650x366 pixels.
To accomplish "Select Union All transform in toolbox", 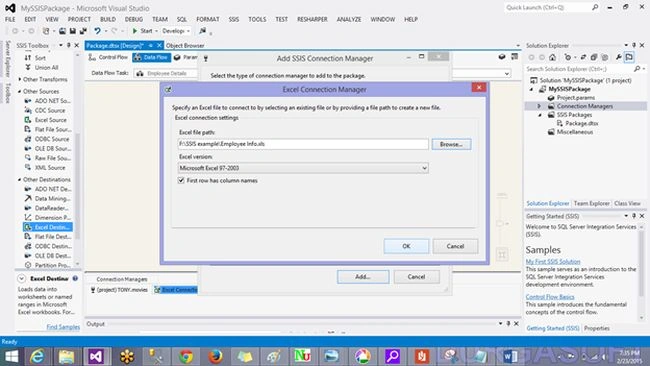I will 42,67.
